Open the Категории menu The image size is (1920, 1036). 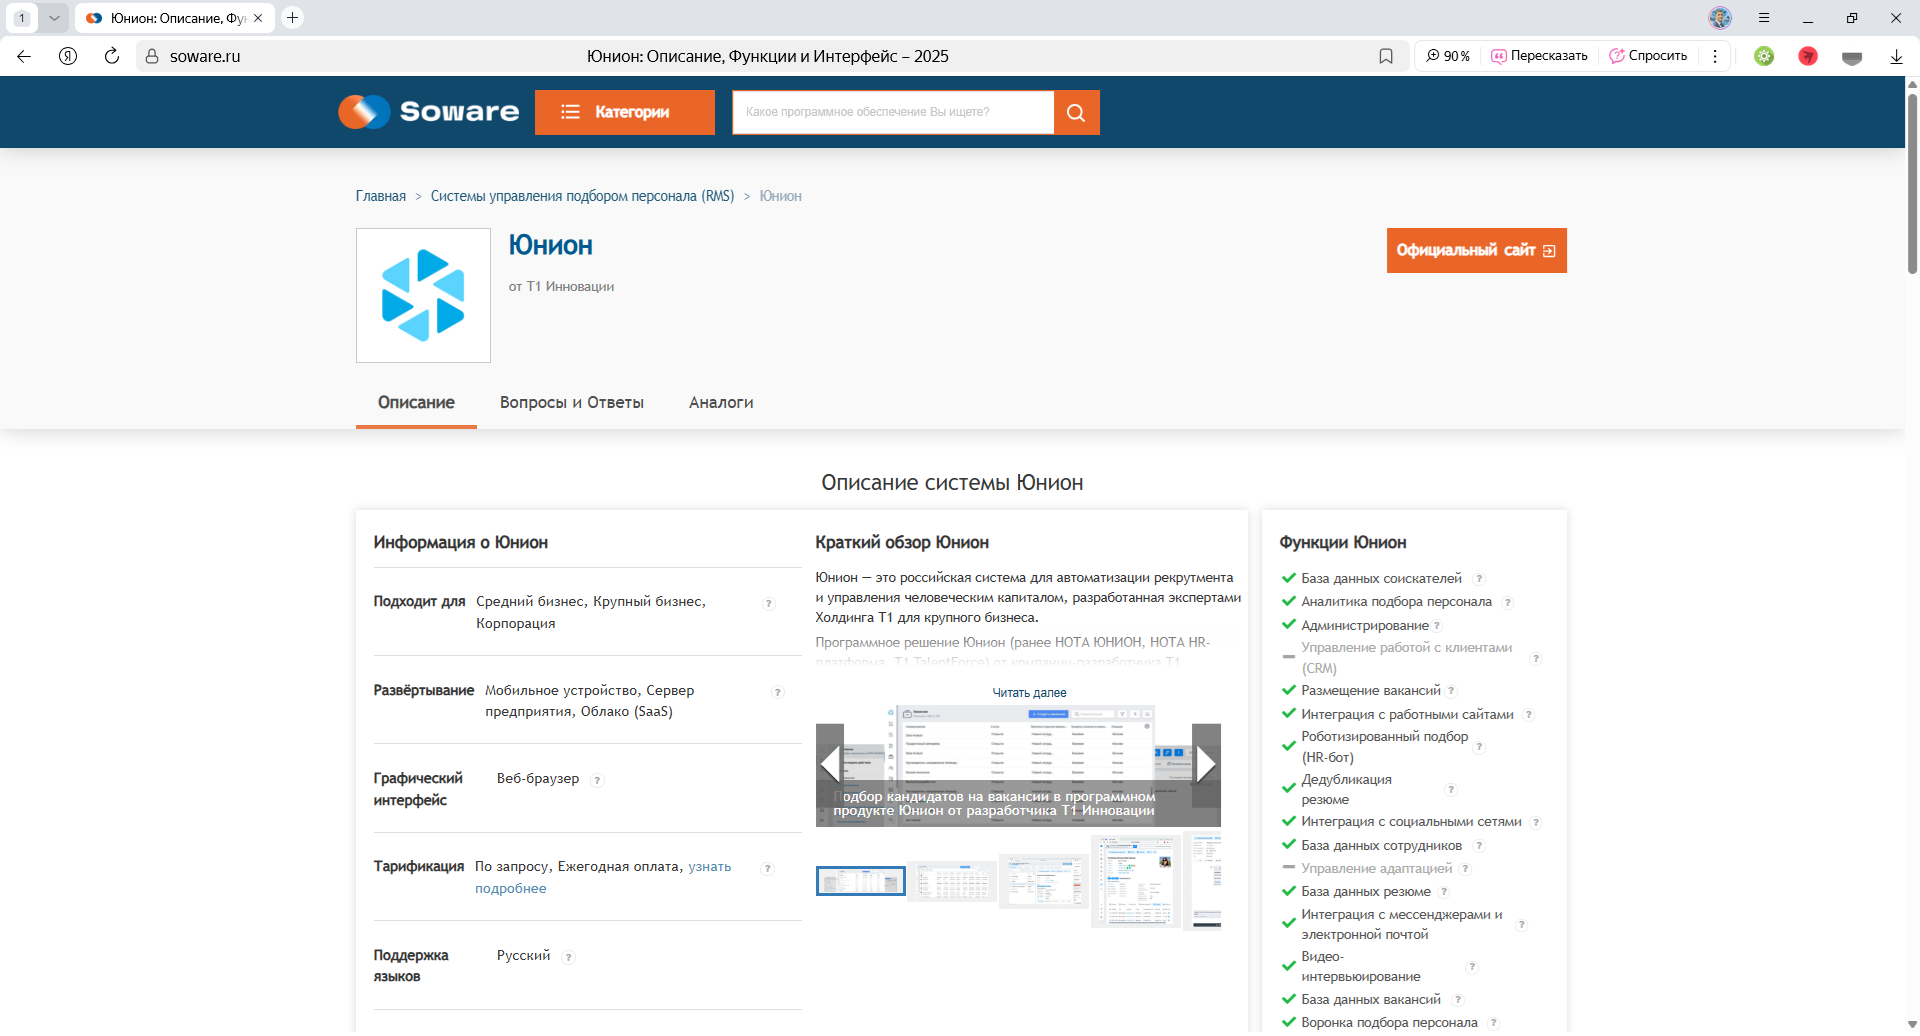(624, 112)
